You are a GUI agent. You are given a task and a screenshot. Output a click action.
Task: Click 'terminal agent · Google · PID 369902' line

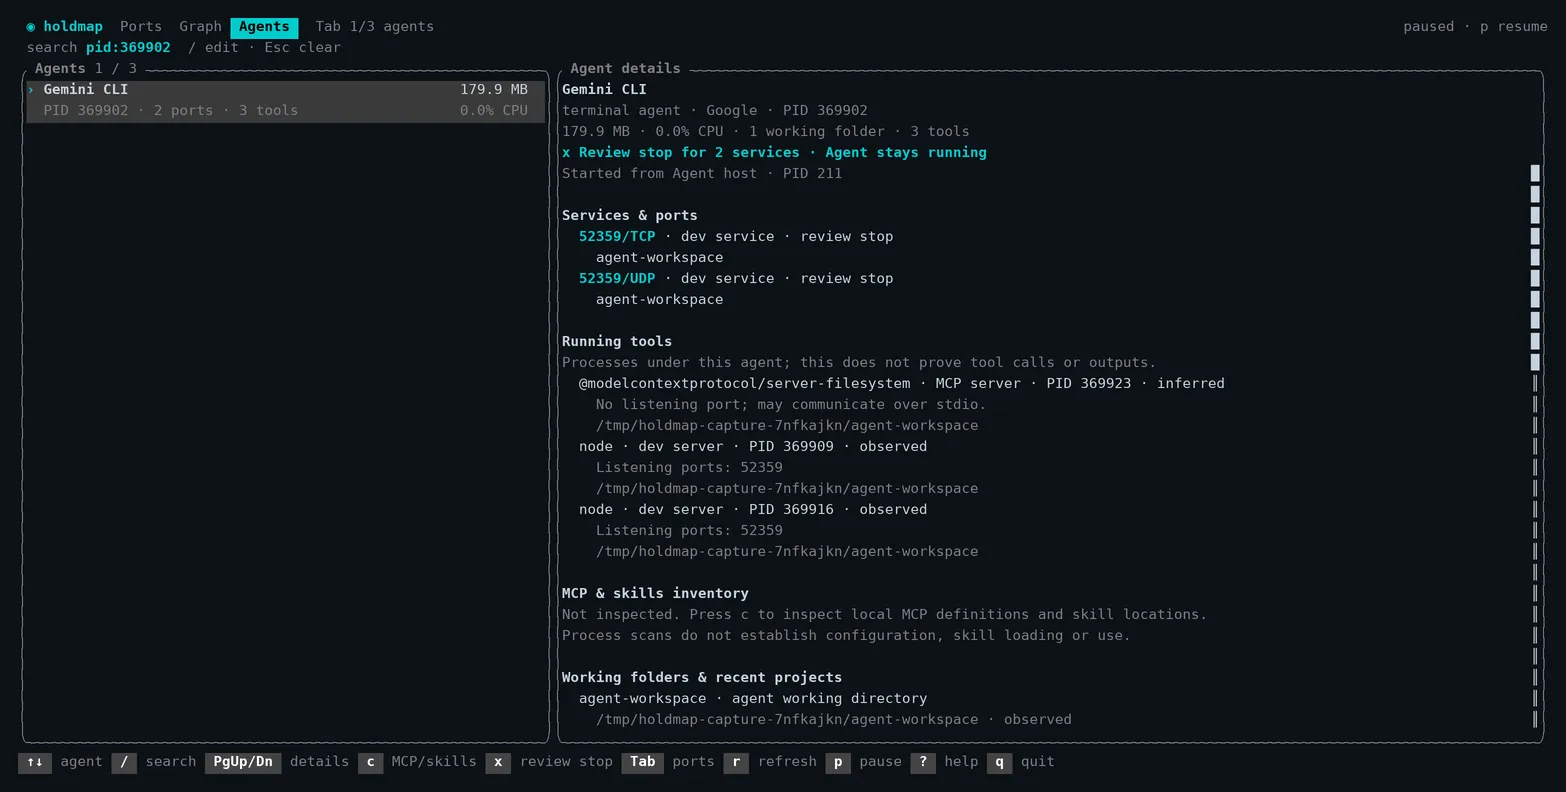(715, 110)
